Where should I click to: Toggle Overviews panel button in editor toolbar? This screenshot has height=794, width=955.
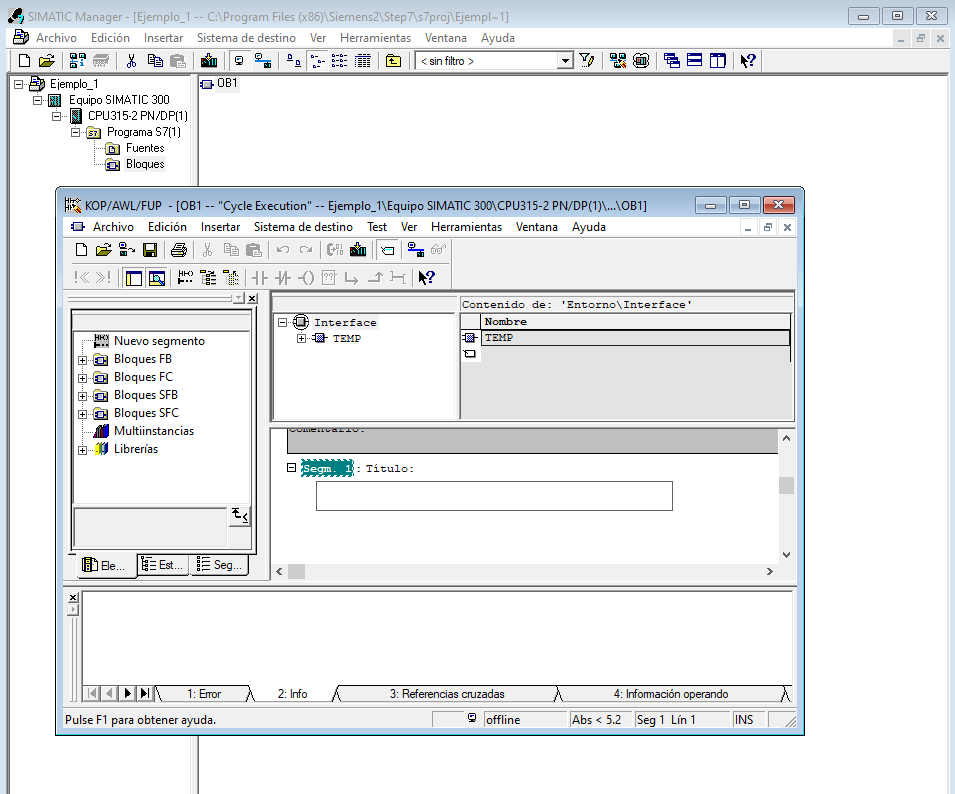point(133,278)
